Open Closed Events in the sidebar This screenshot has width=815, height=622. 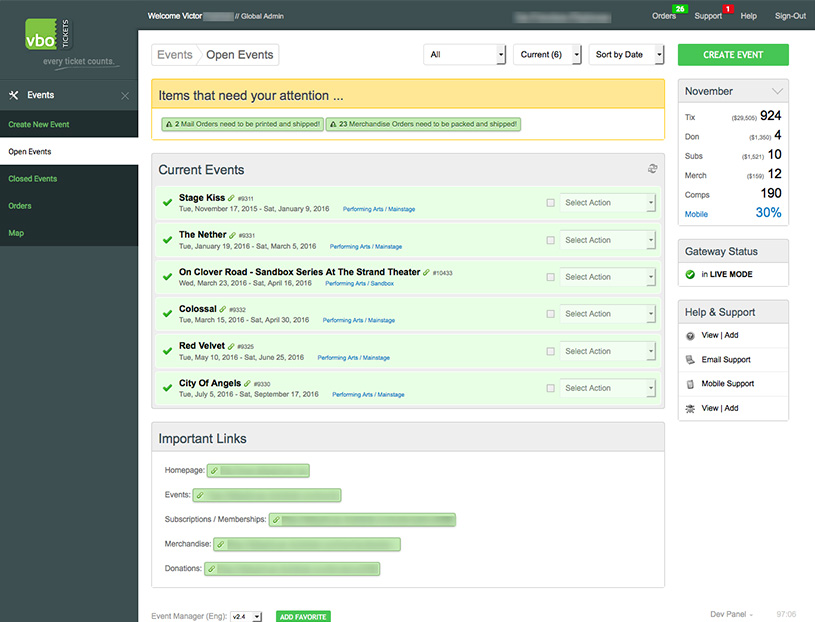(x=33, y=179)
